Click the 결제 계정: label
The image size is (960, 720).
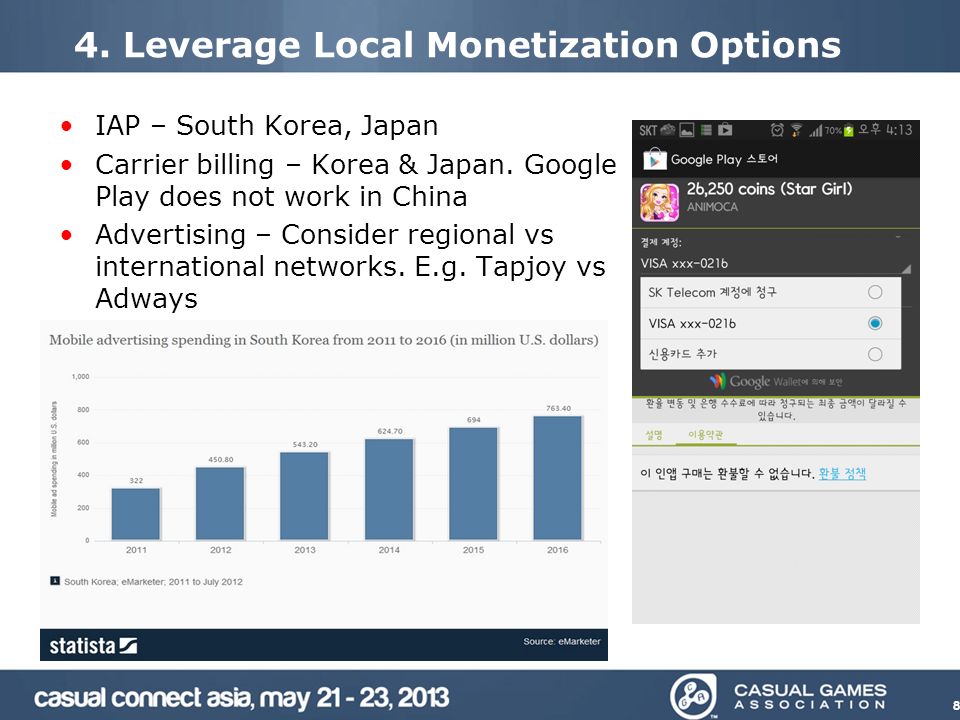coord(661,242)
